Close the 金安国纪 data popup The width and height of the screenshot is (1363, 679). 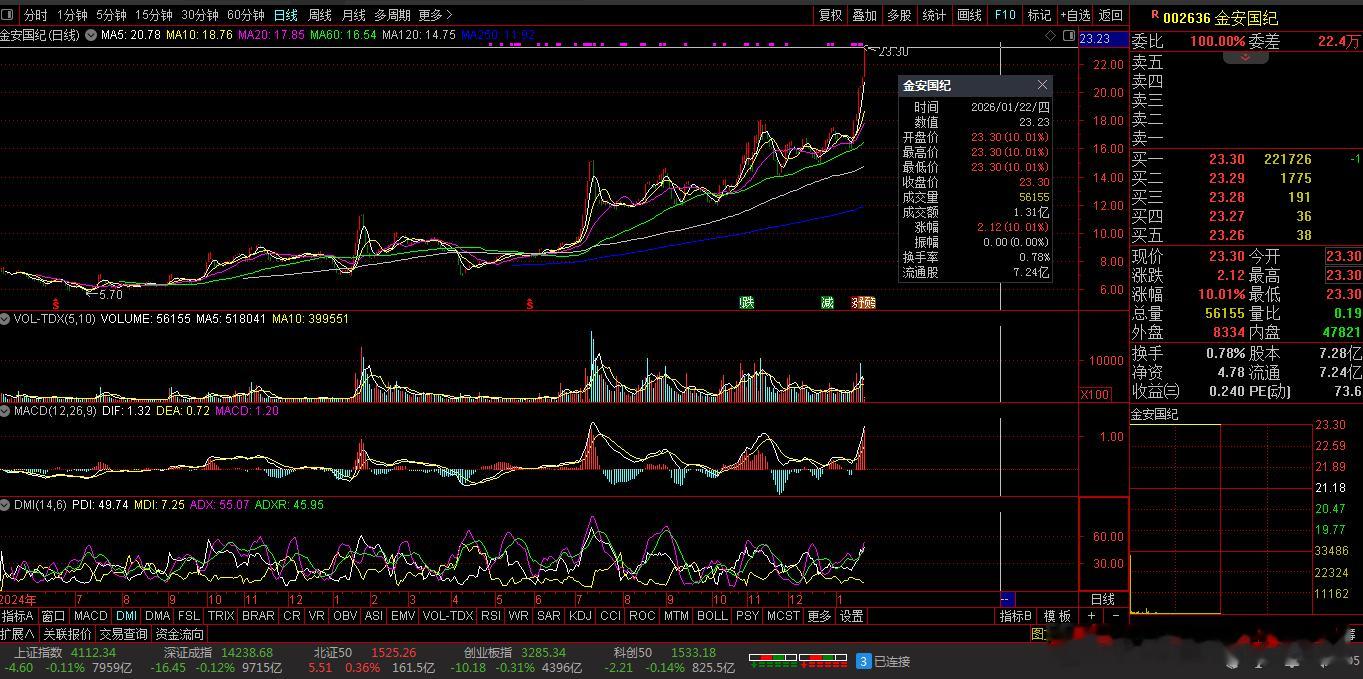pyautogui.click(x=1042, y=85)
